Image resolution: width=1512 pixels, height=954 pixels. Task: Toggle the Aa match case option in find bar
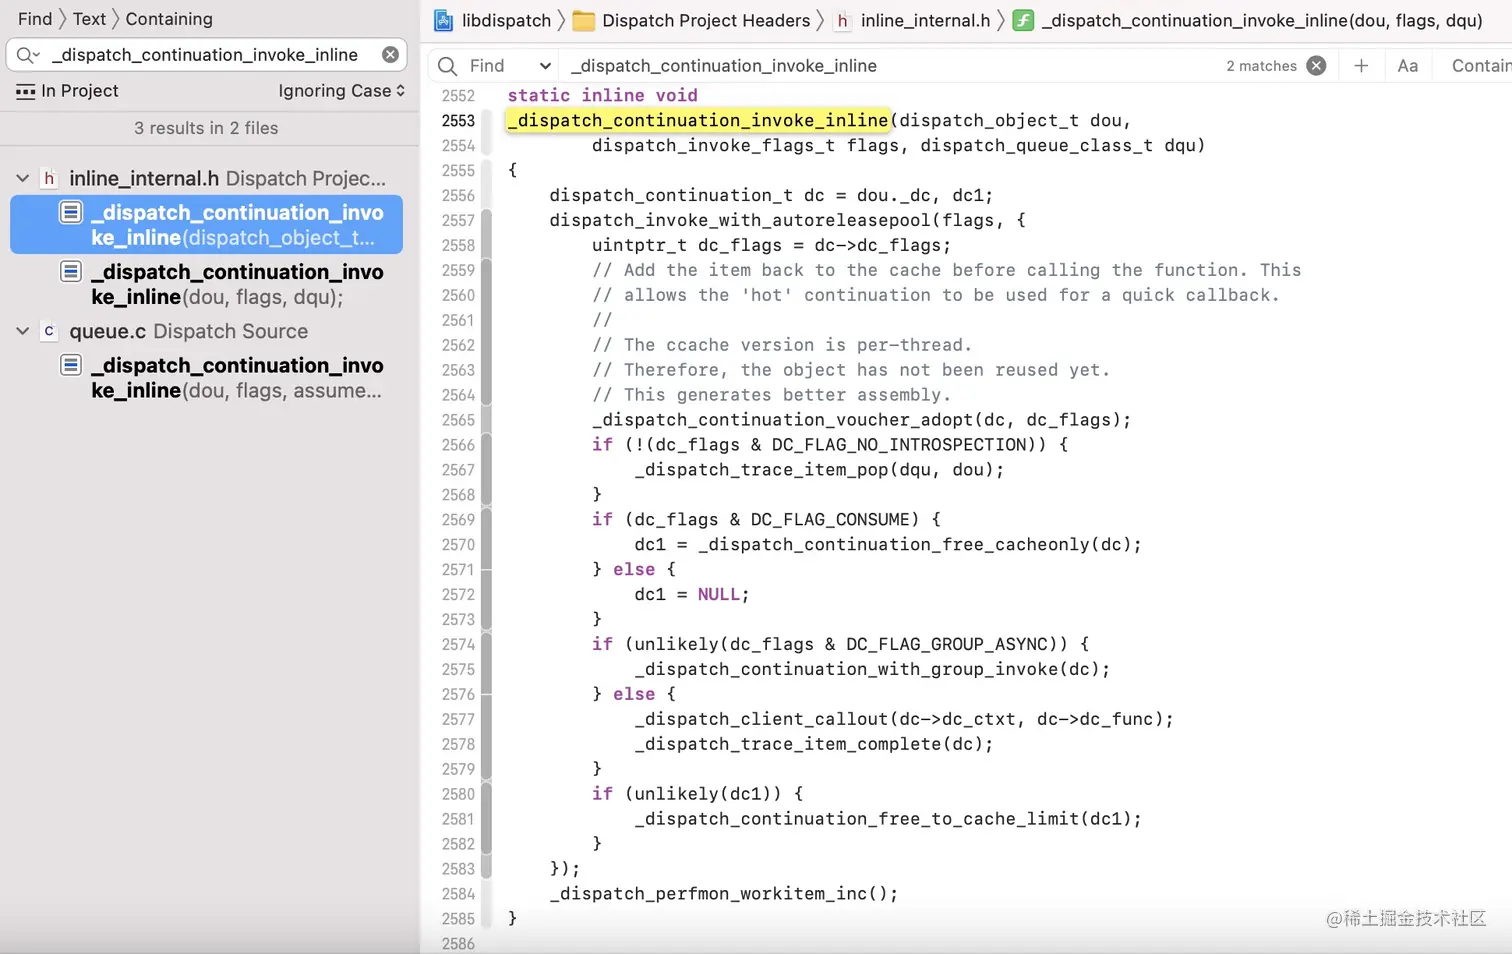[x=1407, y=65]
